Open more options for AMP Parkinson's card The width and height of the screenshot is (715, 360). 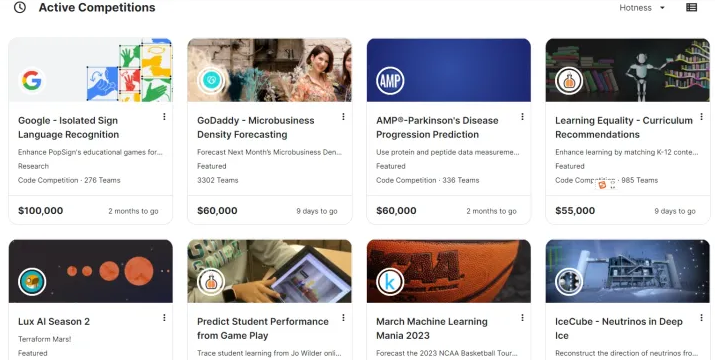coord(522,117)
